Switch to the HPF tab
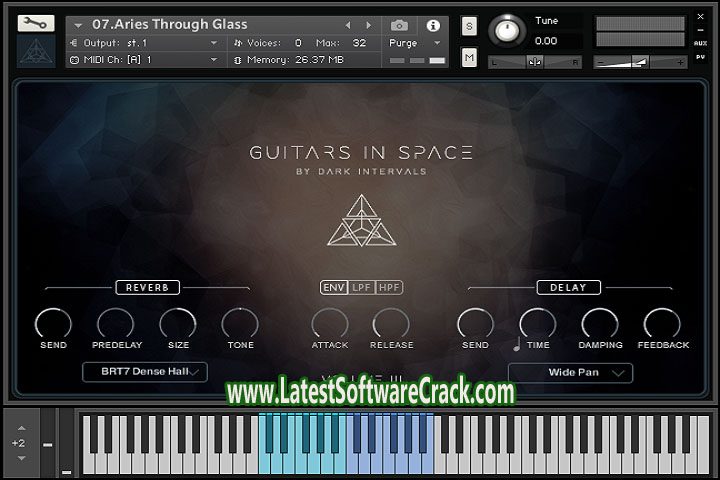Viewport: 720px width, 480px height. click(x=389, y=288)
